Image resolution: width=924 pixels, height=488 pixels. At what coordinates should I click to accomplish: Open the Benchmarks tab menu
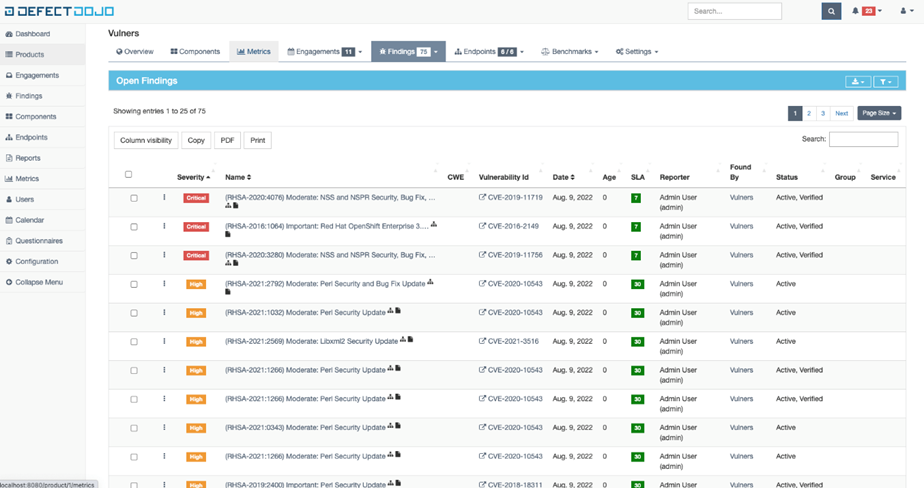tap(570, 51)
